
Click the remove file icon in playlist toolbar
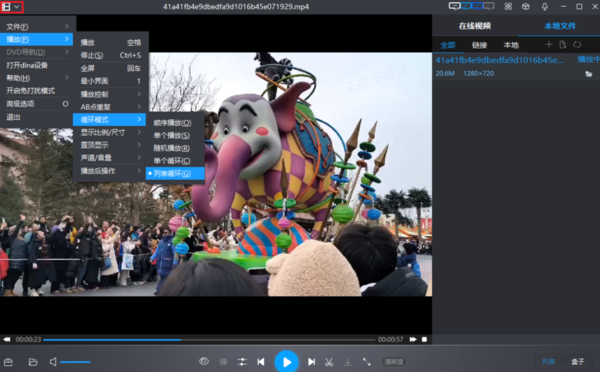pyautogui.click(x=562, y=44)
